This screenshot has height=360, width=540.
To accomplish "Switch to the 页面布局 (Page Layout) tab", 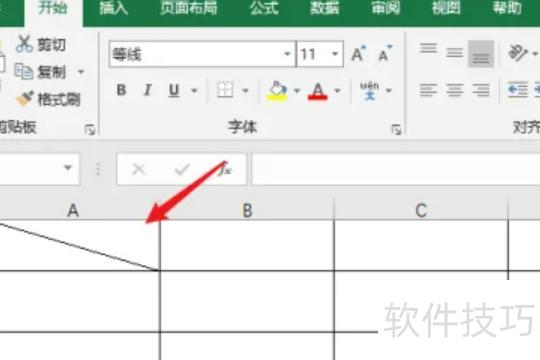I will click(x=189, y=9).
